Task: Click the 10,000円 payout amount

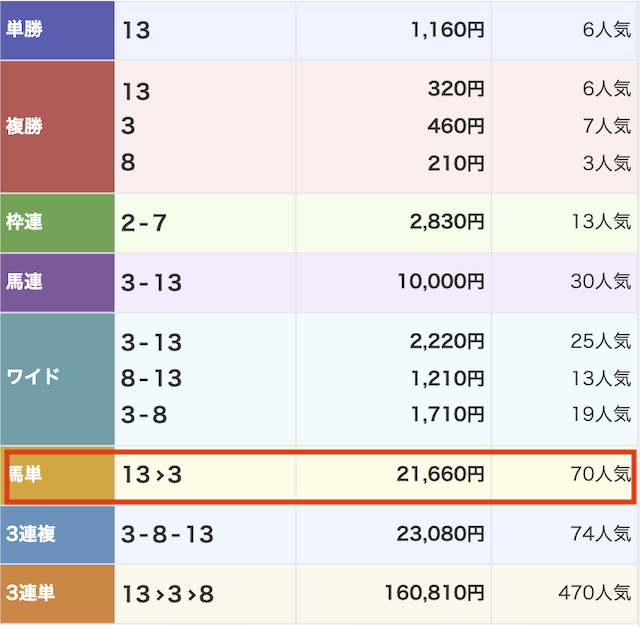Action: point(442,283)
